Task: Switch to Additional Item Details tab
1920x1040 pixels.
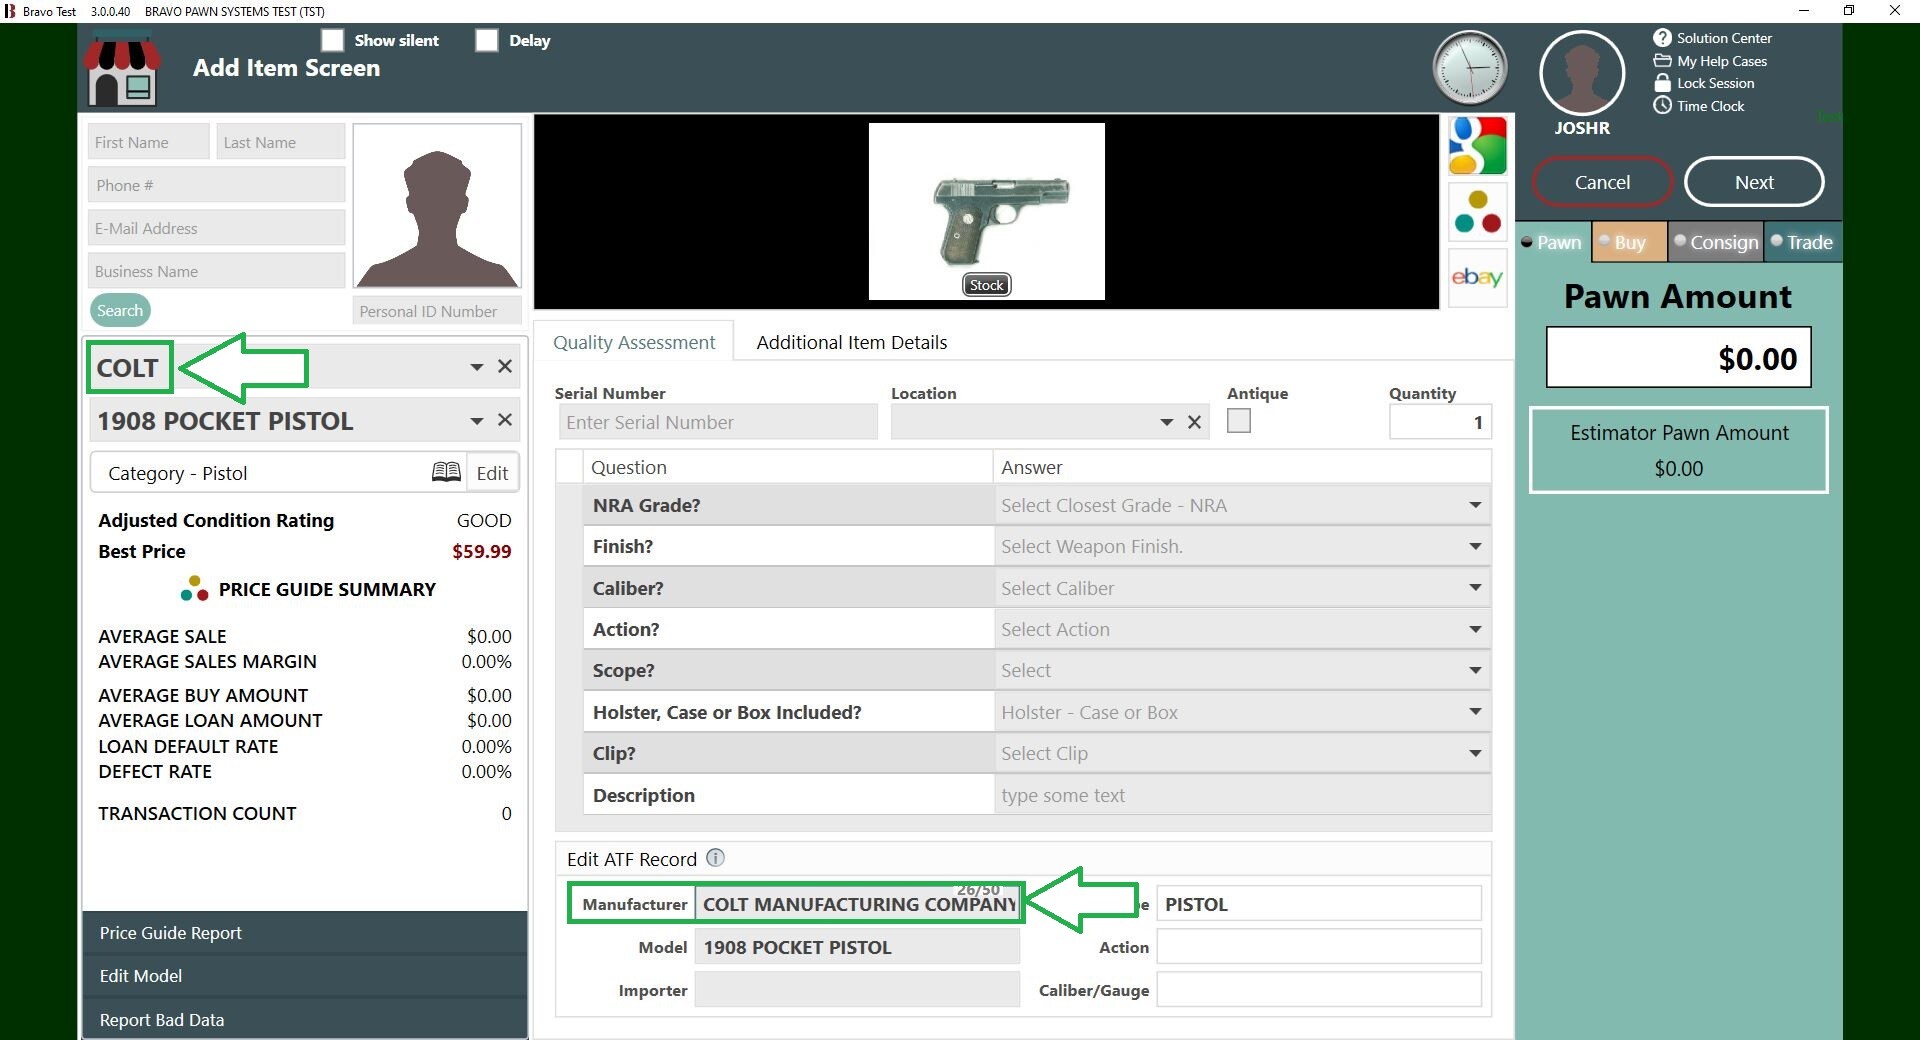Action: (851, 342)
